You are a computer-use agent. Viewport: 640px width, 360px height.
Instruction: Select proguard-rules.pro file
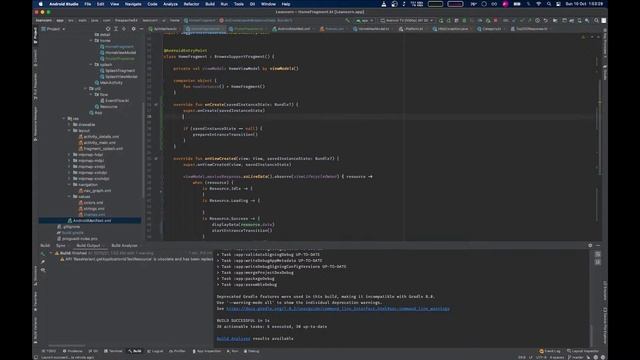tap(77, 238)
